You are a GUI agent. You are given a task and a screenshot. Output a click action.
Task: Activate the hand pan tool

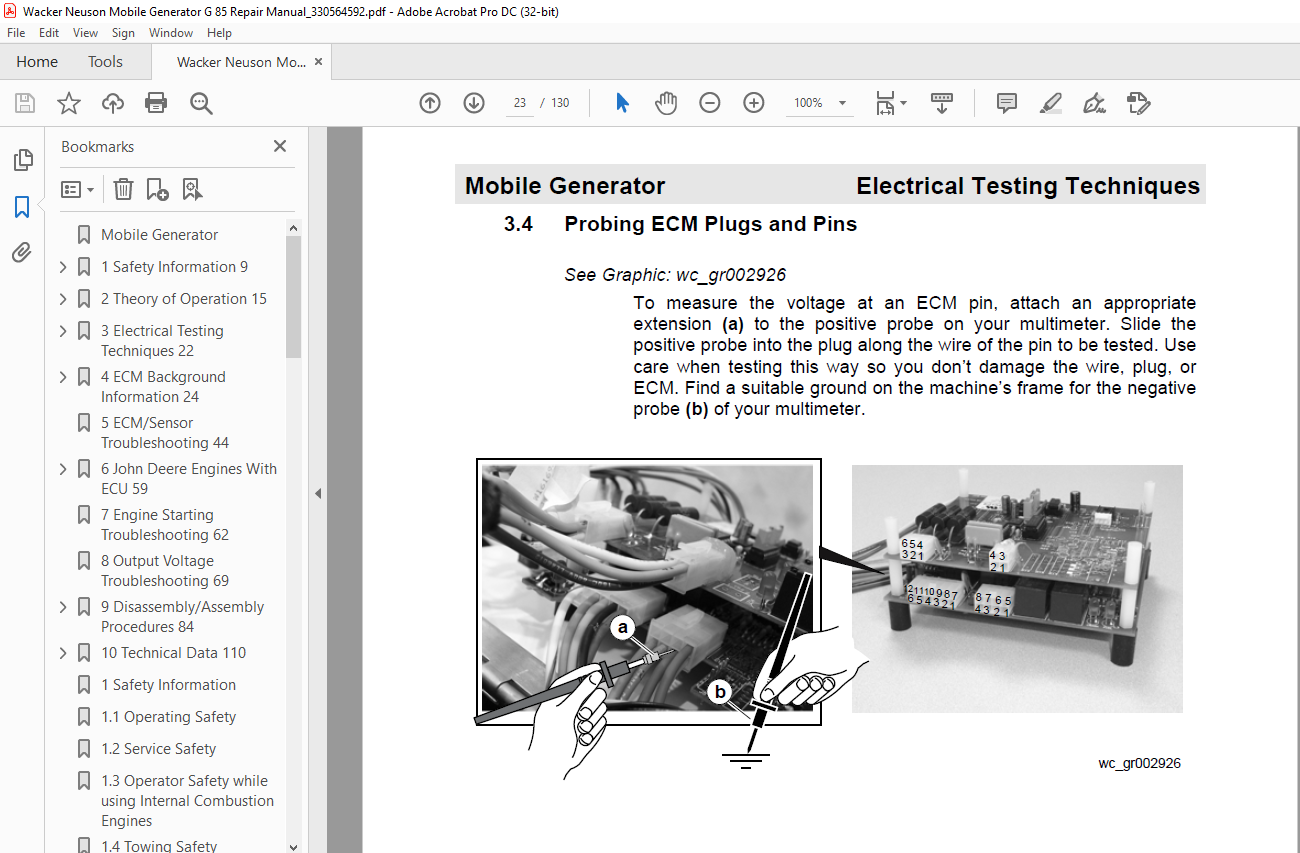666,103
